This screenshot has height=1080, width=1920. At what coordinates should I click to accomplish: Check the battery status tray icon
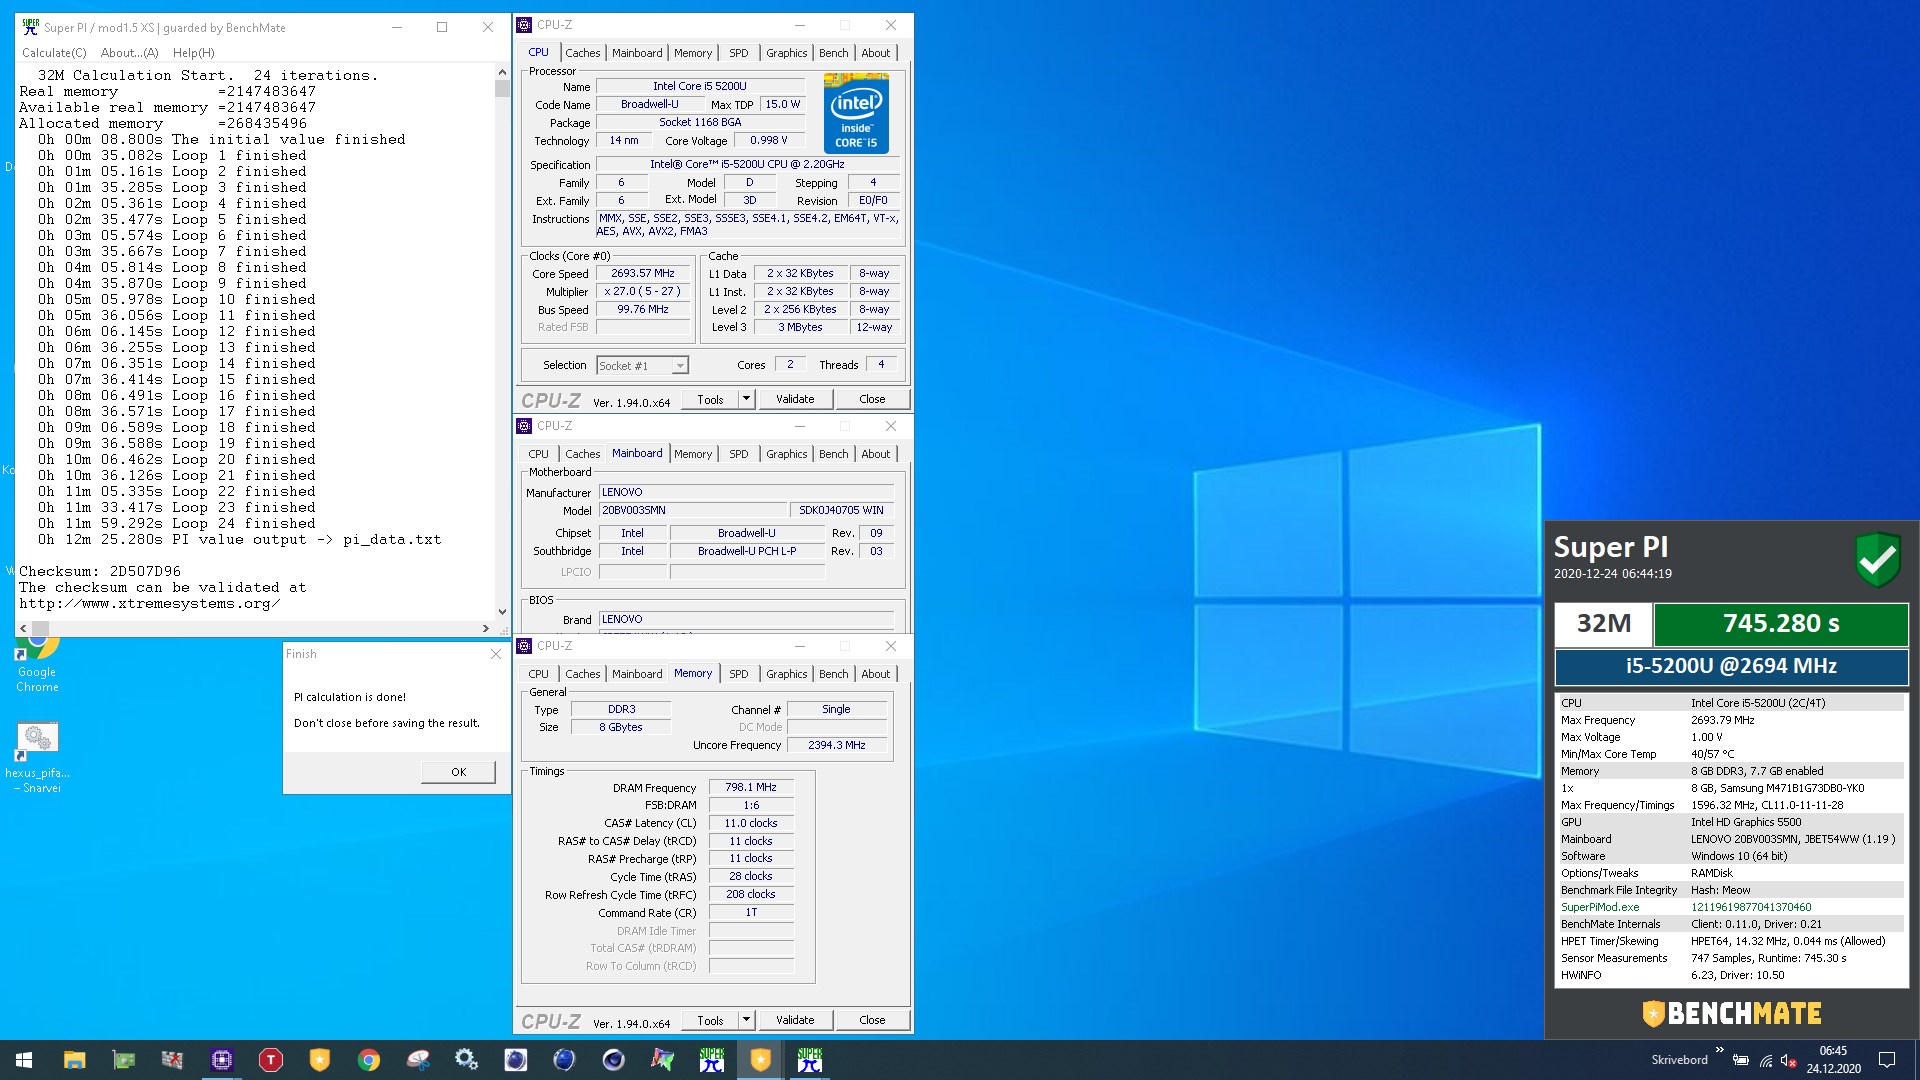pyautogui.click(x=1740, y=1060)
